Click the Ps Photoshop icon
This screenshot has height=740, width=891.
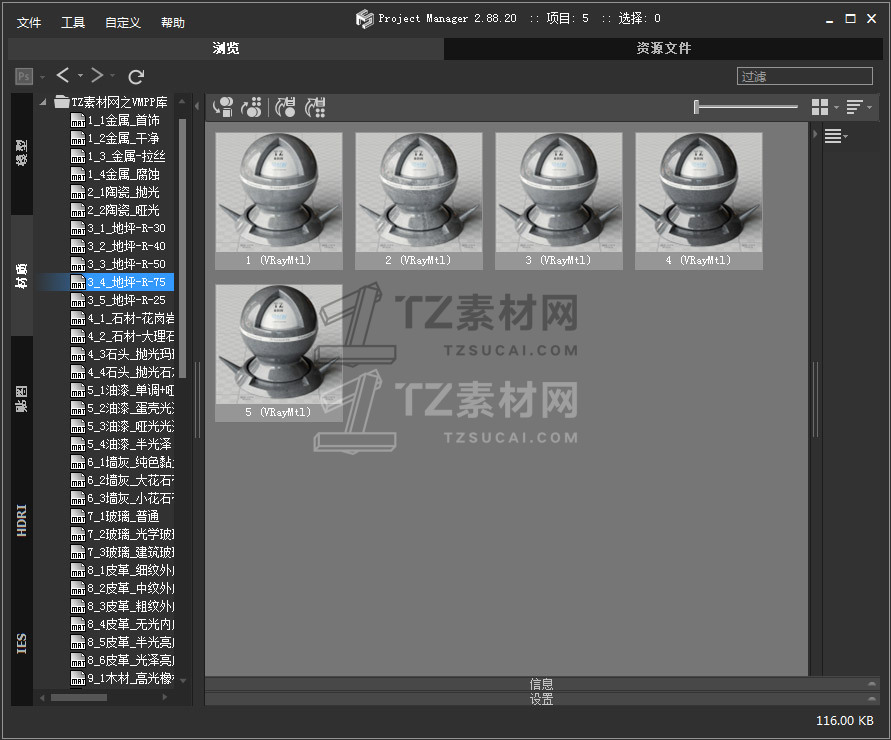pyautogui.click(x=24, y=76)
